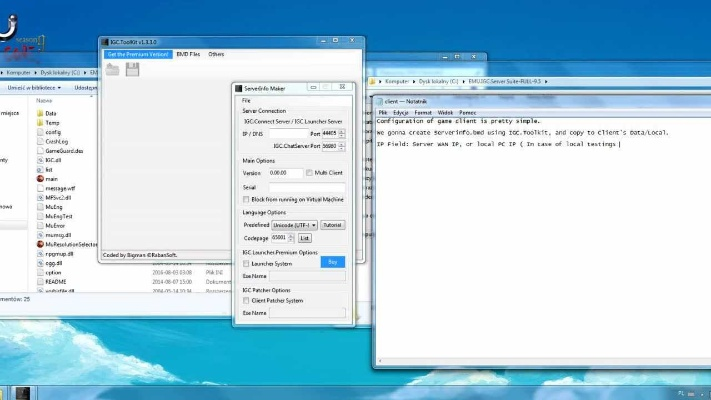Click the List button next to Codepage
This screenshot has width=711, height=400.
click(305, 238)
